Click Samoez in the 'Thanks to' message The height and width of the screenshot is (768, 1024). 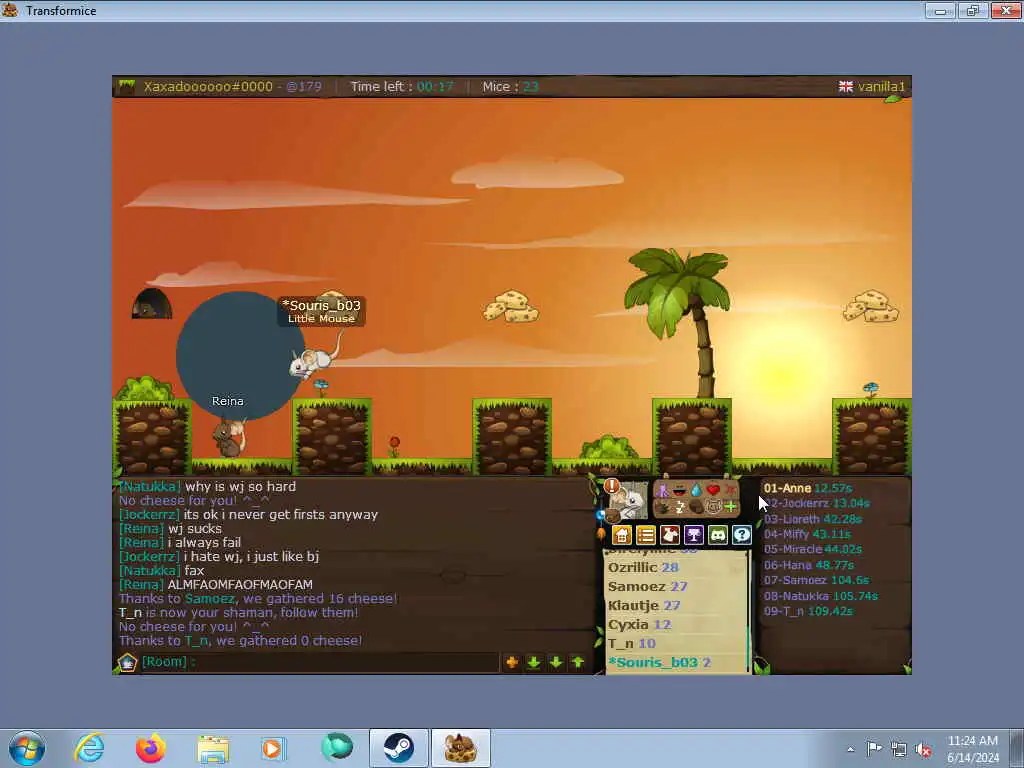[209, 598]
